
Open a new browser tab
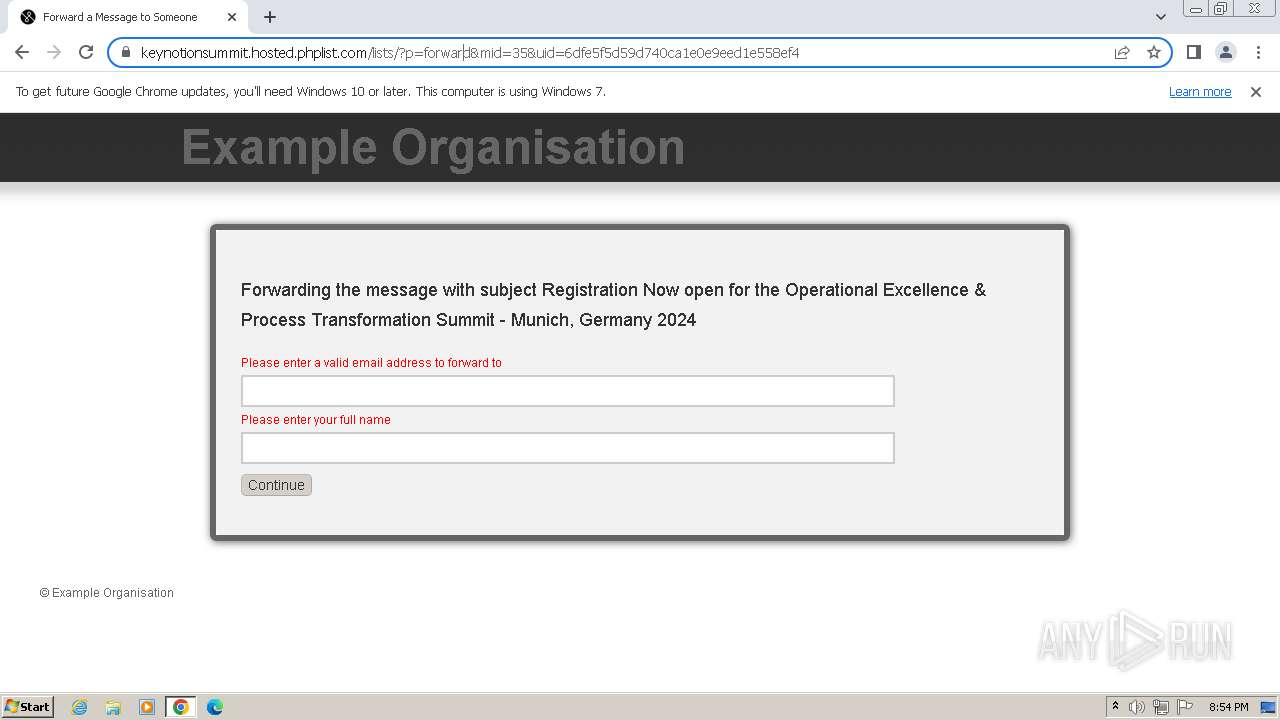click(x=270, y=17)
